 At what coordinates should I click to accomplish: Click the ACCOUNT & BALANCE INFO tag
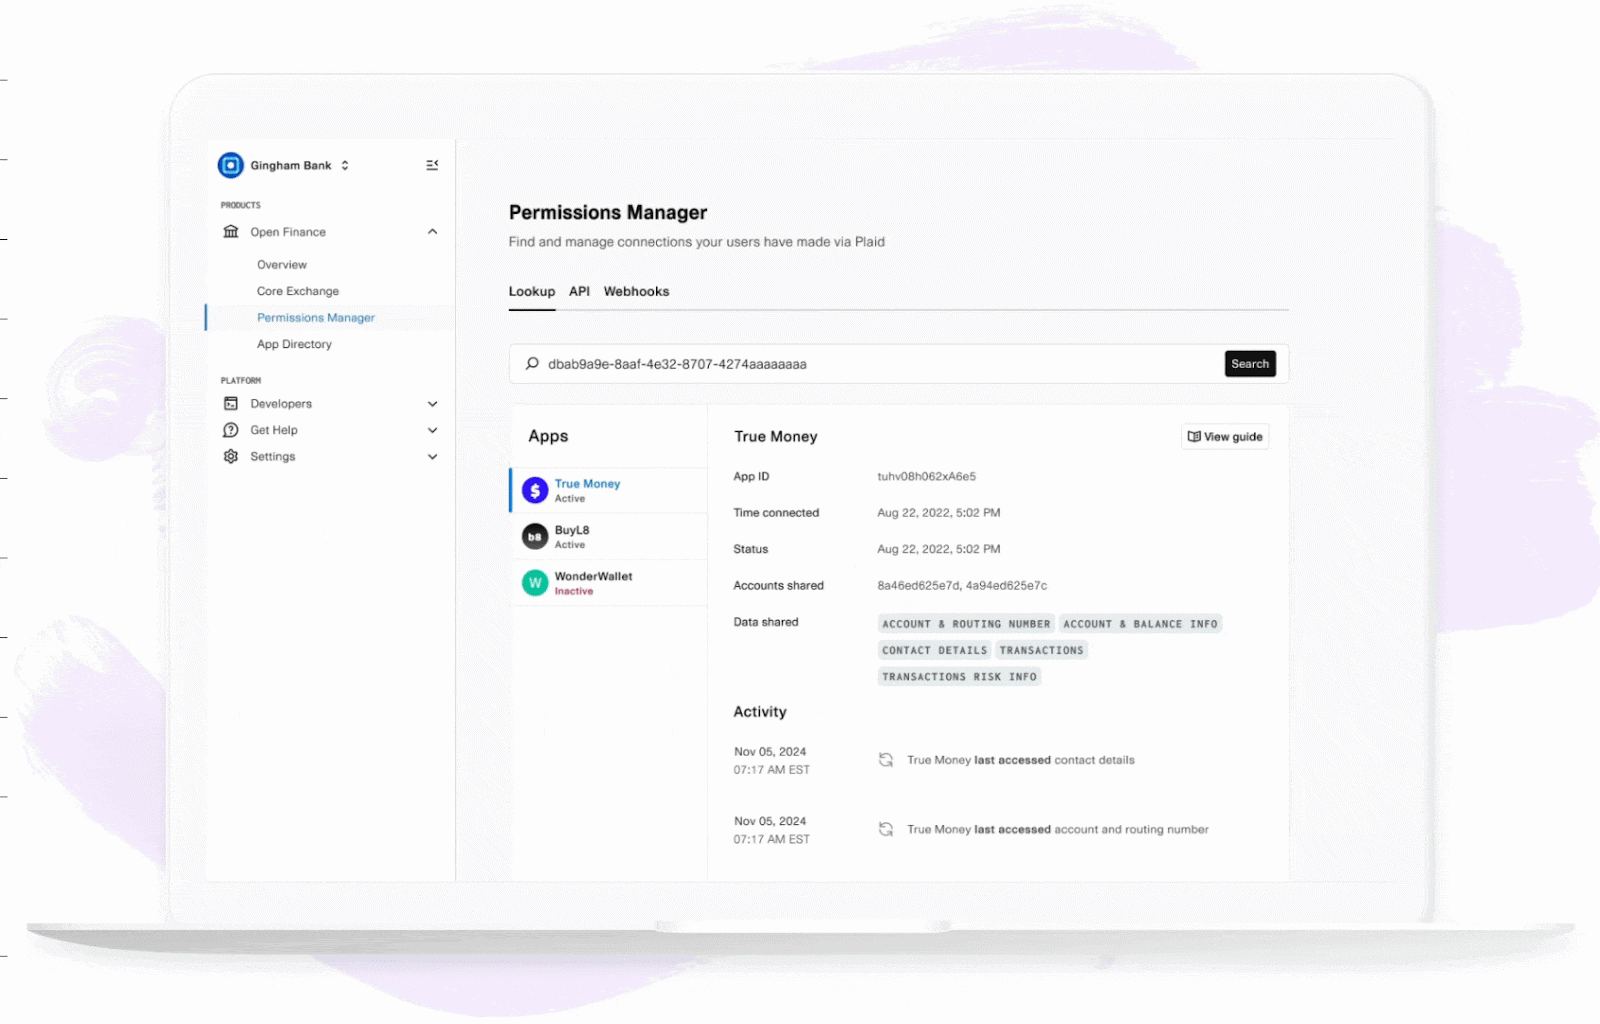pos(1140,624)
